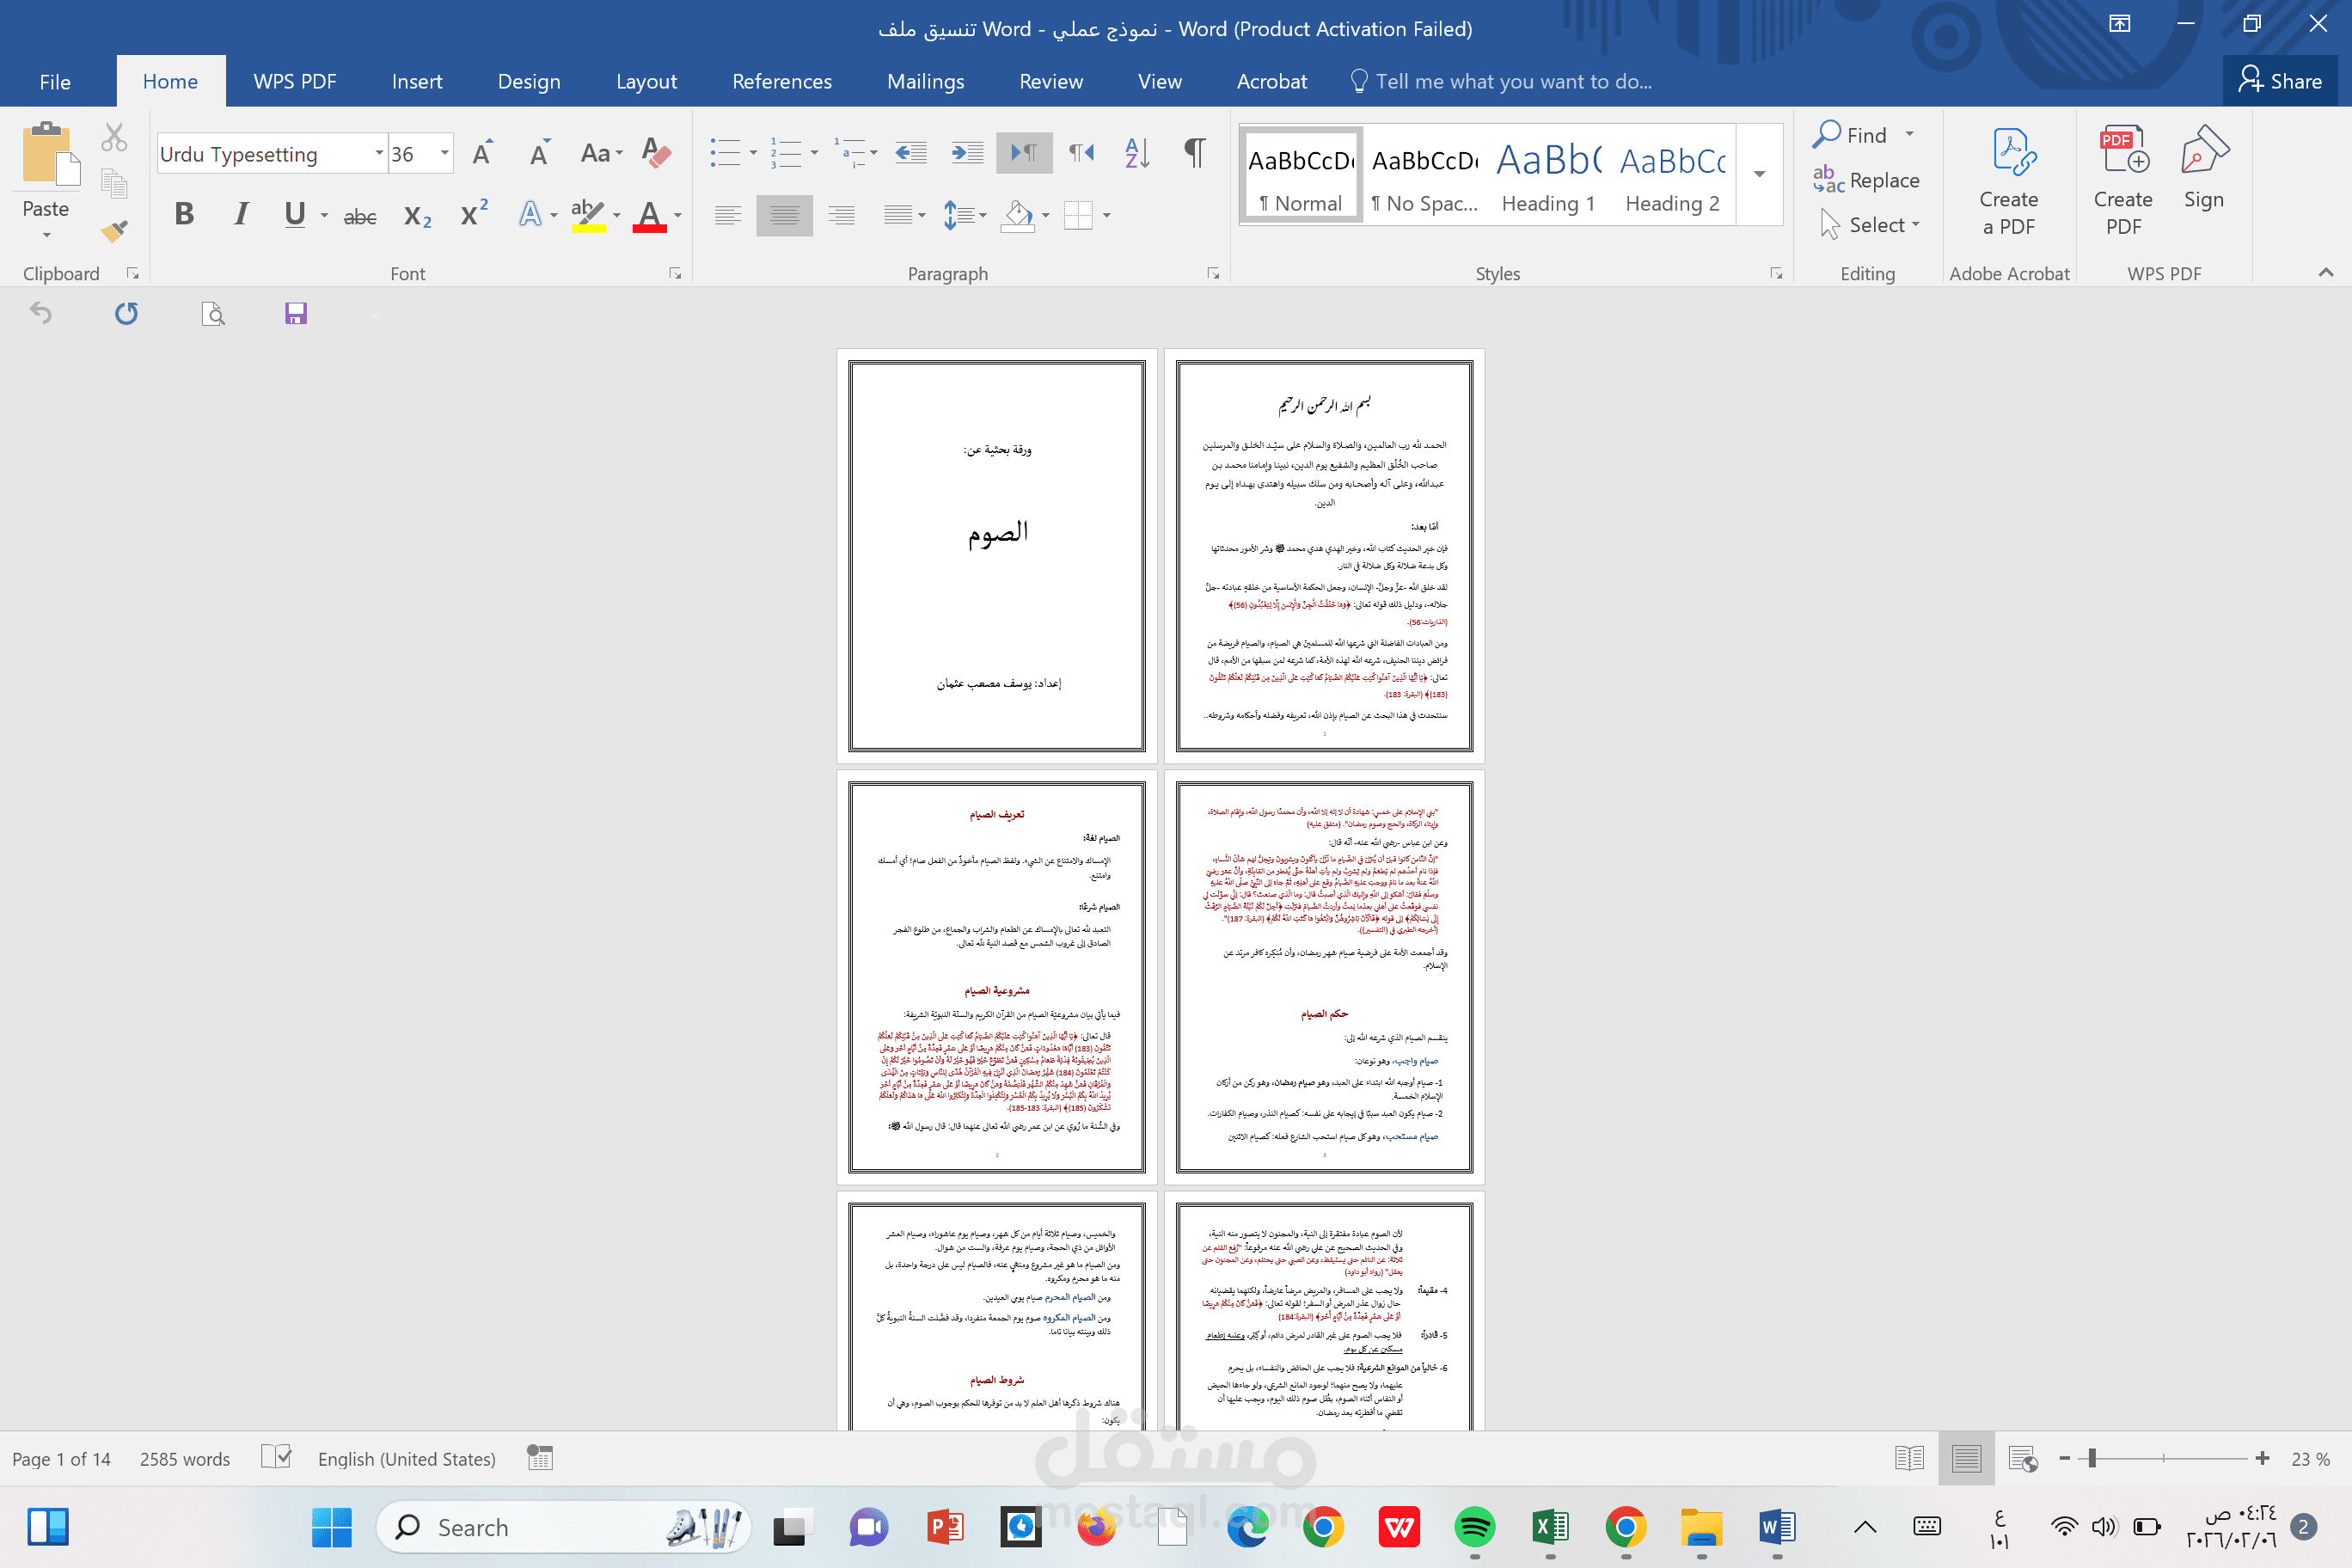
Task: Open the font size dropdown
Action: tap(445, 153)
